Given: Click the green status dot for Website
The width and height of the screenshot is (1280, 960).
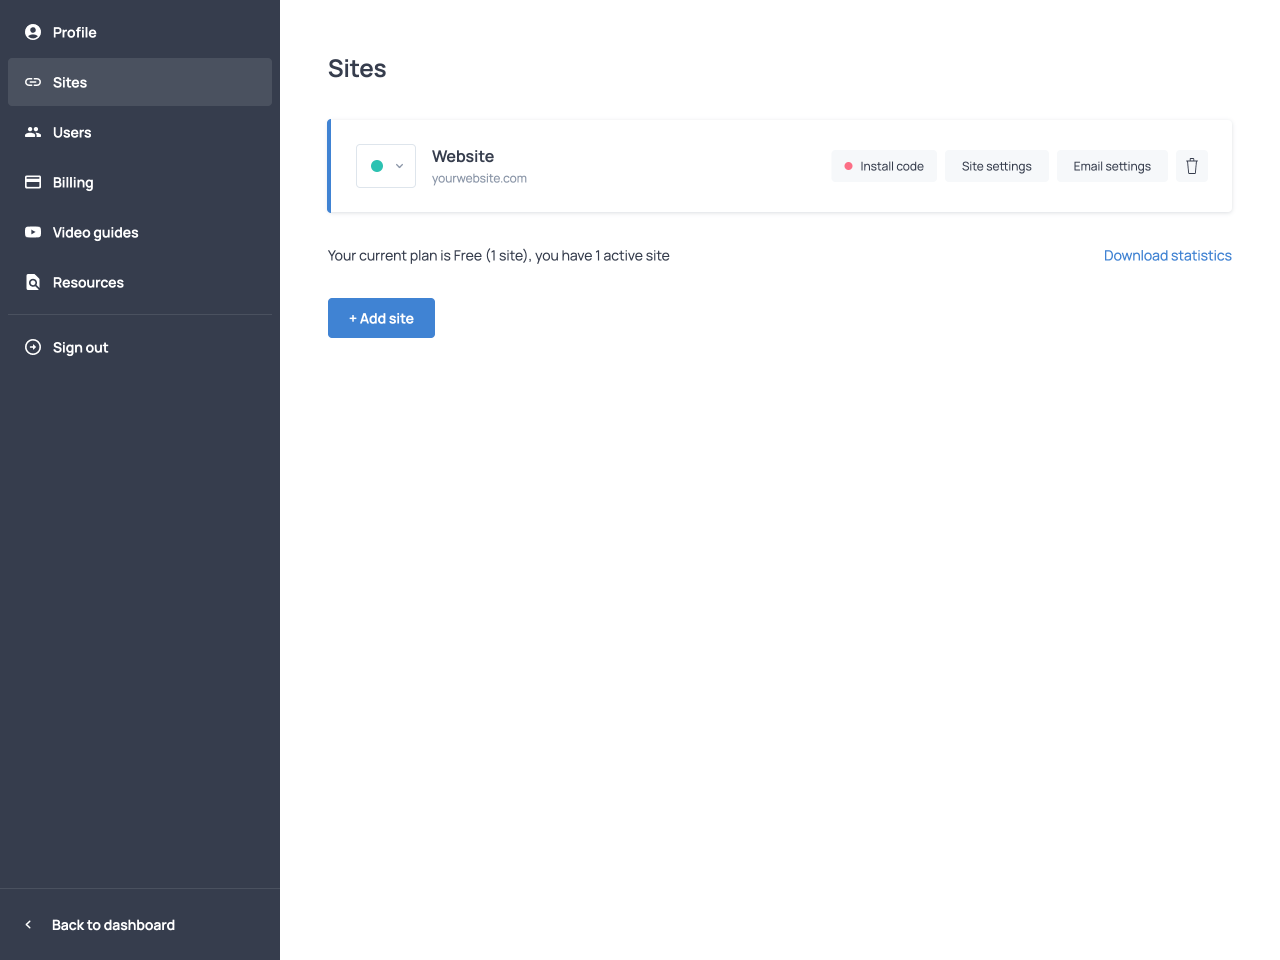Looking at the screenshot, I should pyautogui.click(x=377, y=166).
